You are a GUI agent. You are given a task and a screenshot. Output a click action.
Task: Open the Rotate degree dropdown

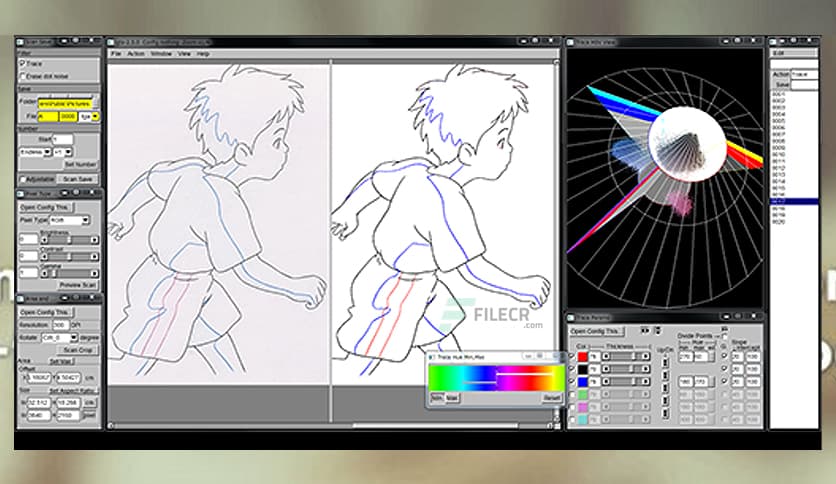[59, 337]
